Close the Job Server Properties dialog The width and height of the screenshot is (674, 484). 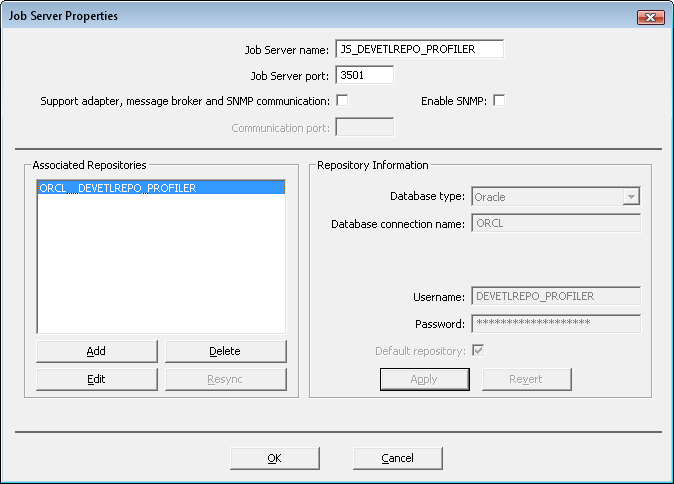pos(650,17)
